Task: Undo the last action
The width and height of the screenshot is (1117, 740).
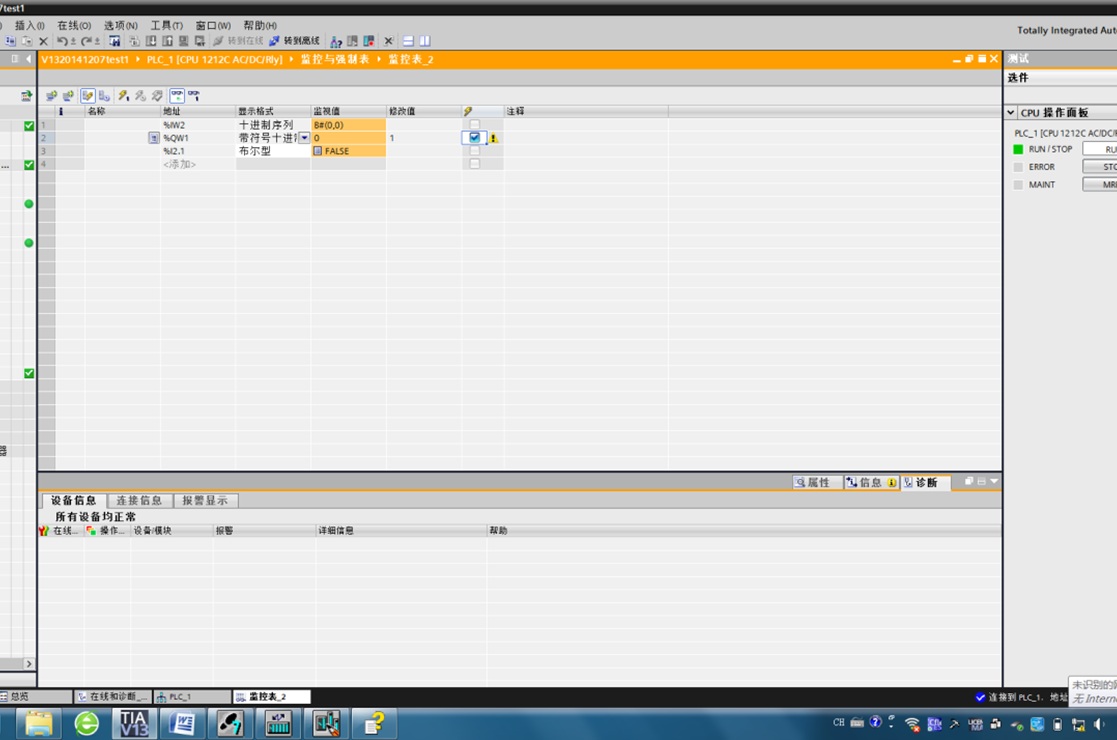Action: [x=63, y=41]
